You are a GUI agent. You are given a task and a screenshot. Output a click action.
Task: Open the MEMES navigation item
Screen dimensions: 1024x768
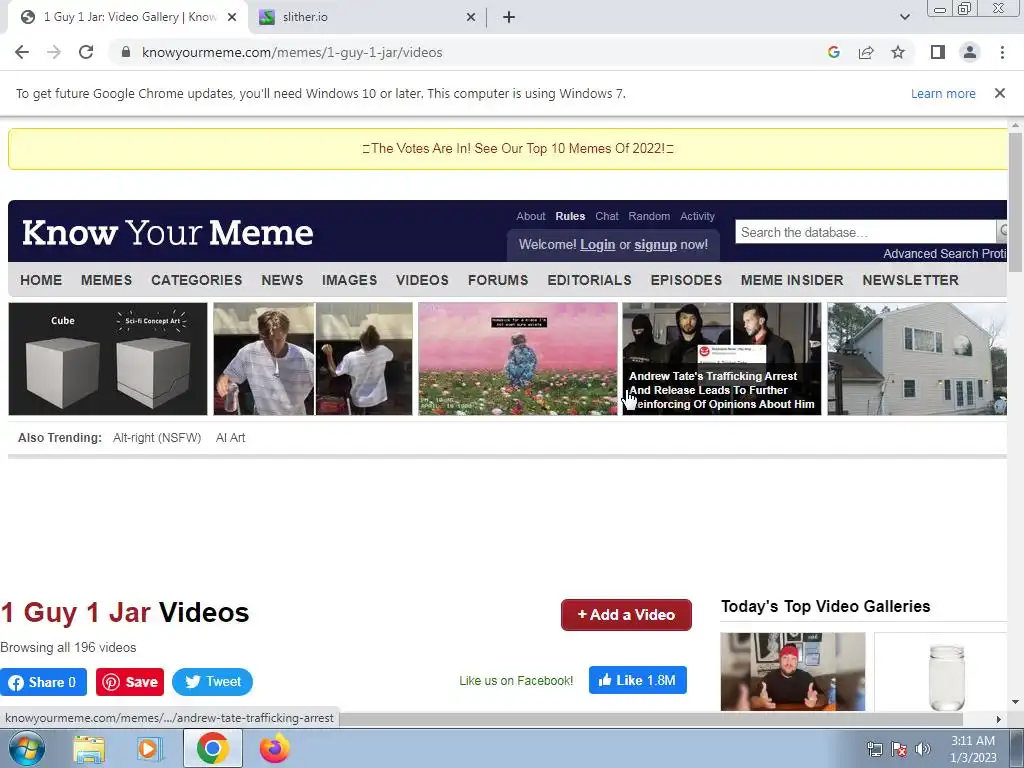(106, 280)
